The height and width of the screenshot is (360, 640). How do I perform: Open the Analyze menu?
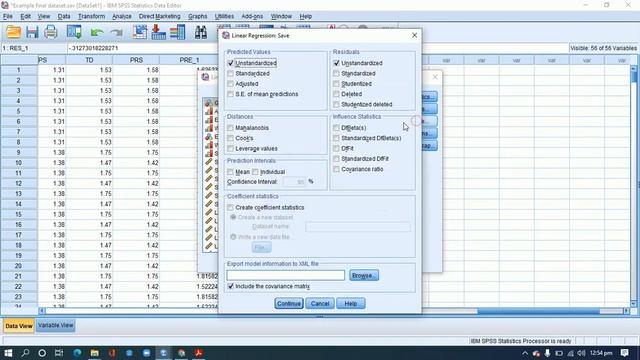(x=122, y=16)
